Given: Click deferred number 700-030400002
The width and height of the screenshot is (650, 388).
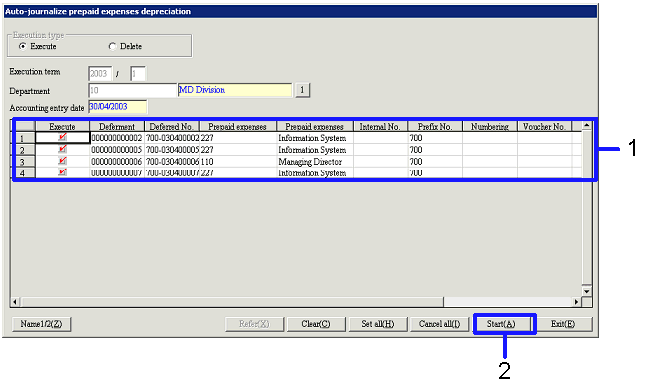Looking at the screenshot, I should point(172,138).
